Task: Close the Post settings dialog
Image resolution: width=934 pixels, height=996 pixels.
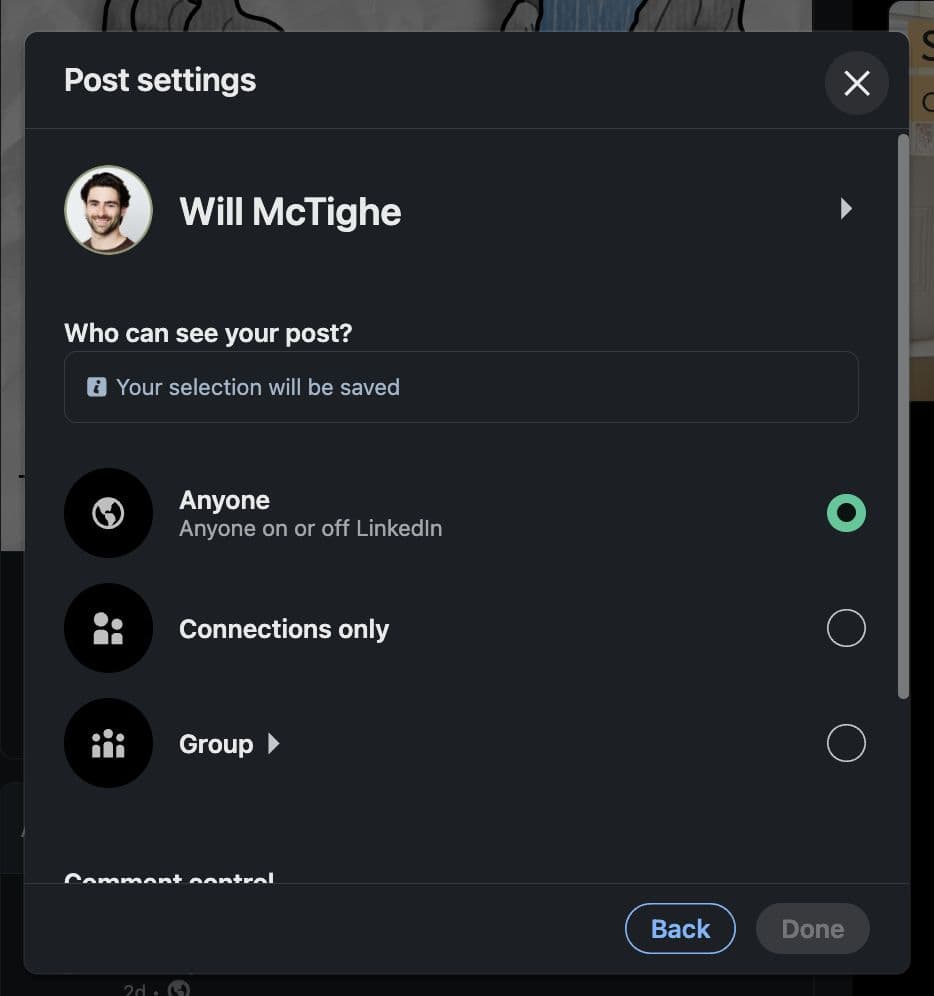Action: [856, 83]
